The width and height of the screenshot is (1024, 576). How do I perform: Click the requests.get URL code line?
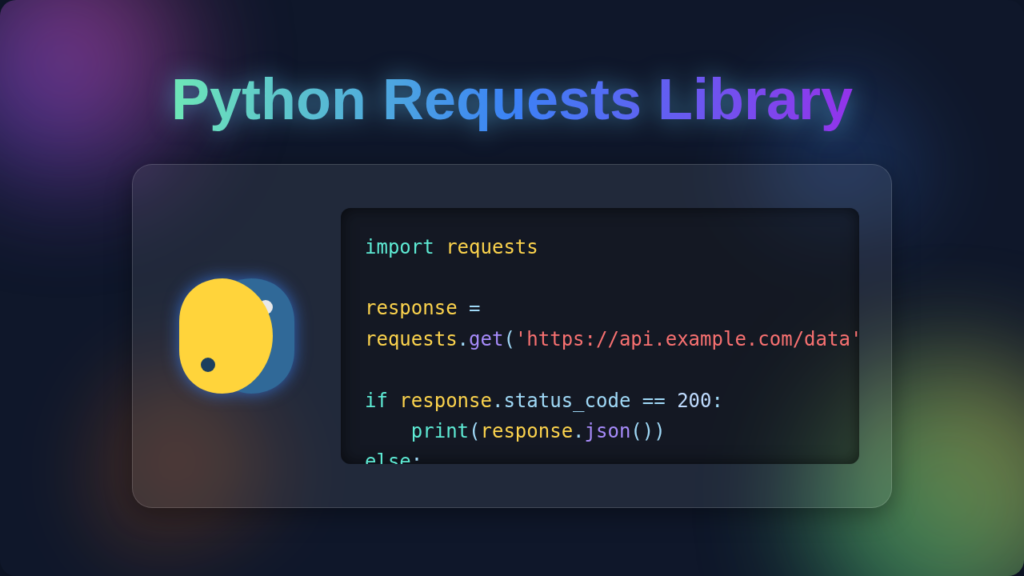point(612,339)
